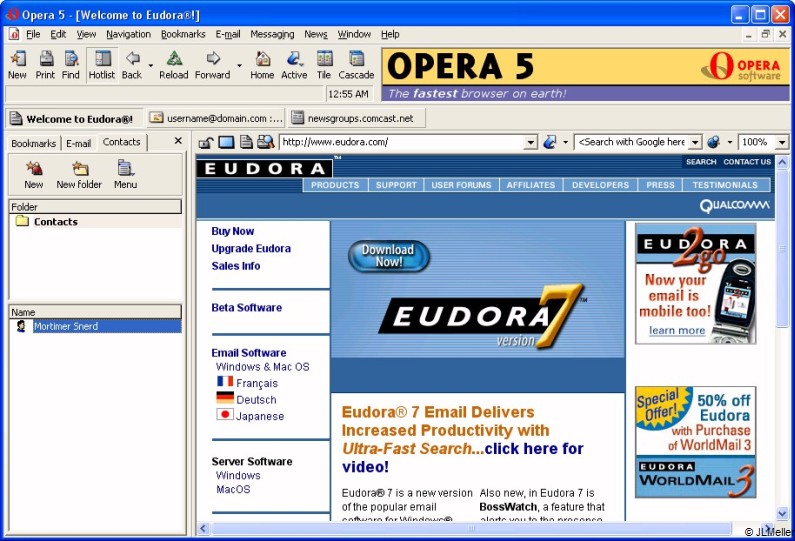The height and width of the screenshot is (541, 795).
Task: Go to the Home page icon
Action: (x=262, y=65)
